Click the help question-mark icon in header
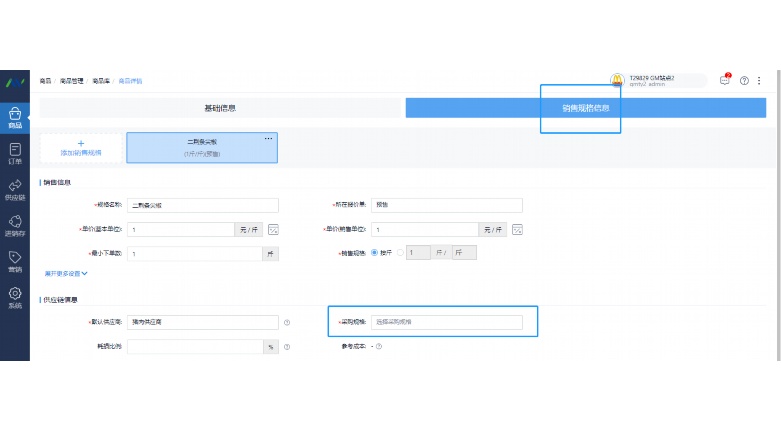The width and height of the screenshot is (781, 431). click(744, 81)
